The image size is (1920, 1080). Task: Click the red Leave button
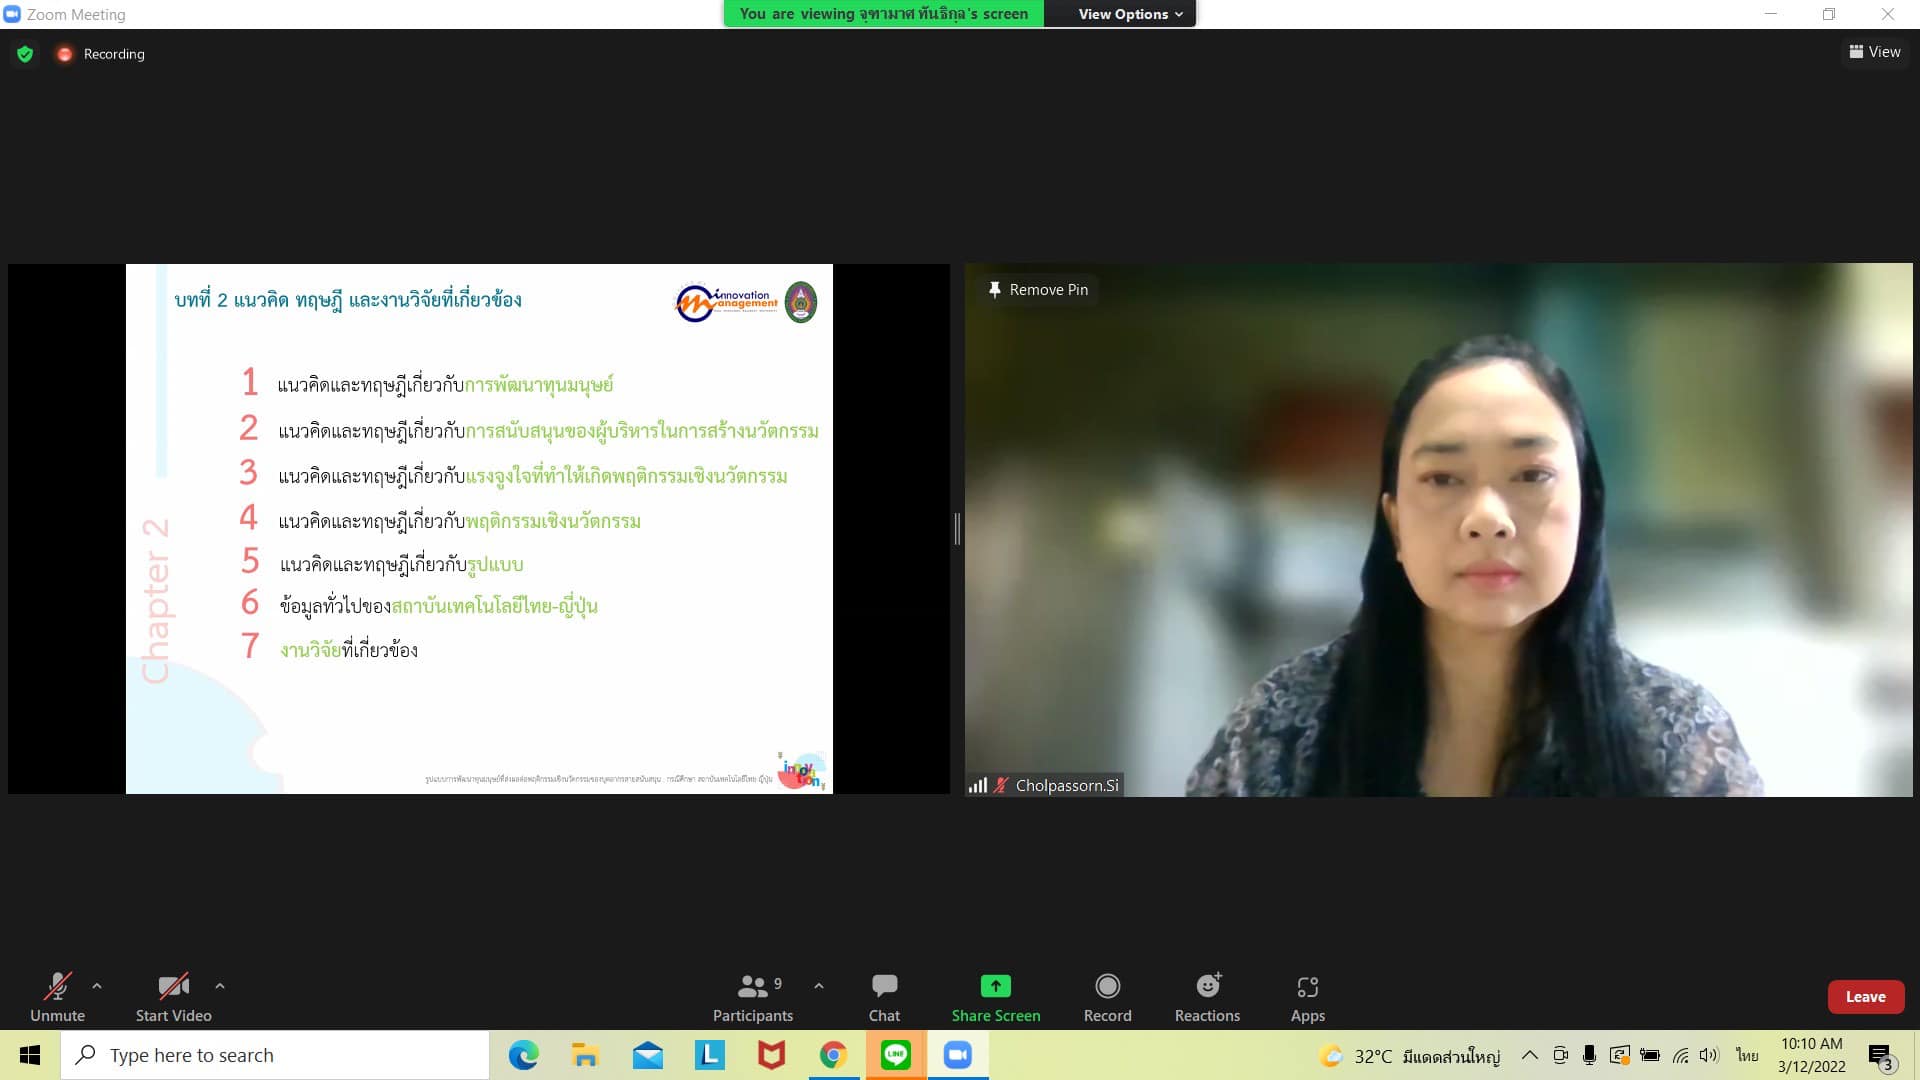pyautogui.click(x=1865, y=997)
